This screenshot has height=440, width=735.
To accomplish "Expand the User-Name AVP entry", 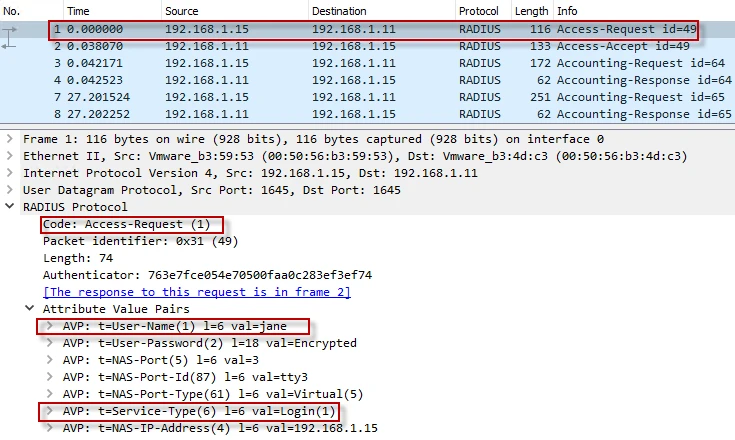I will click(51, 326).
